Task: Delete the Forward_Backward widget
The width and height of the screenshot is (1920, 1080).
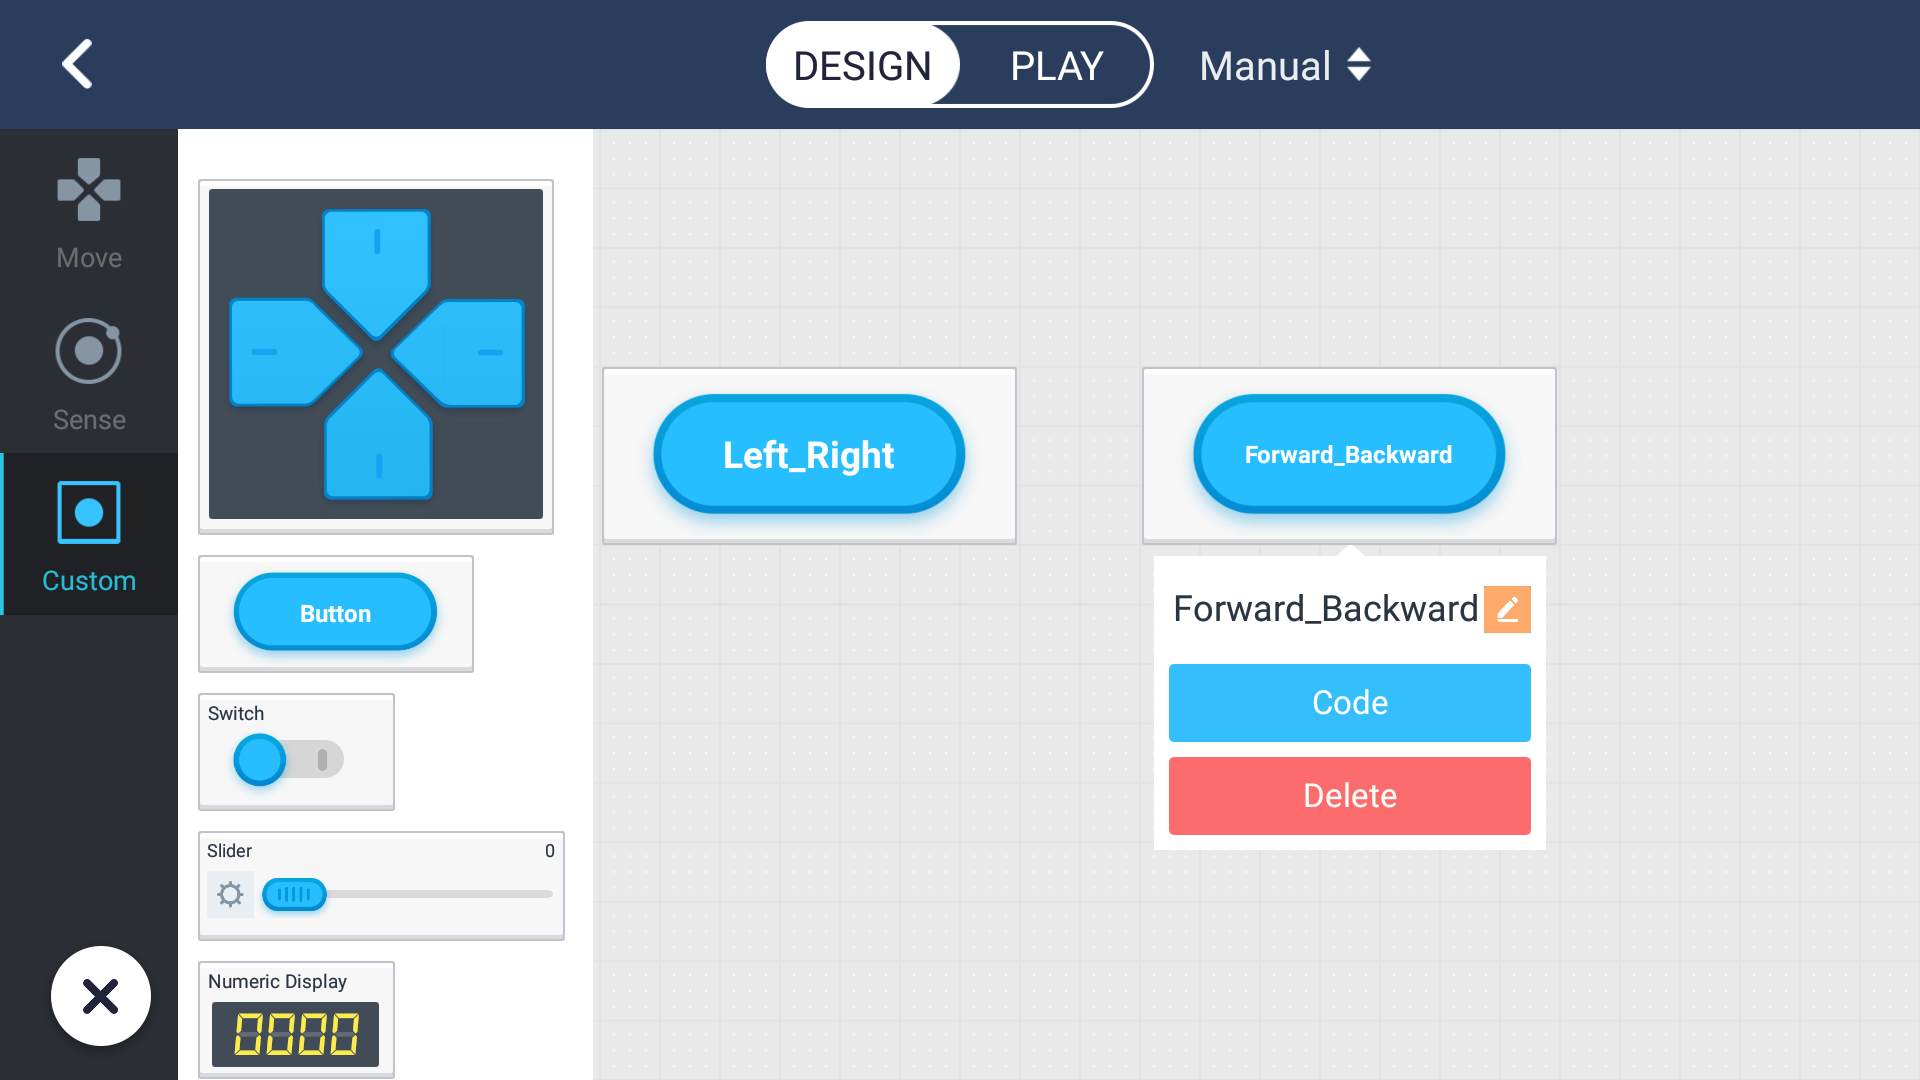Action: tap(1350, 796)
